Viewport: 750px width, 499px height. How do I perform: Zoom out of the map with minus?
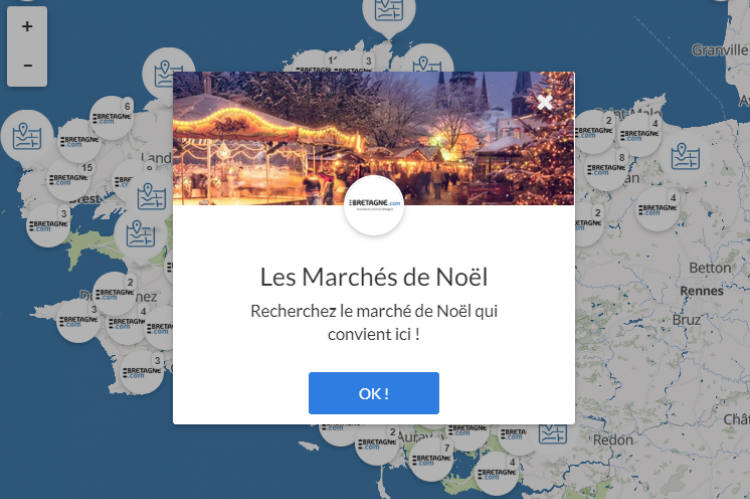[27, 66]
